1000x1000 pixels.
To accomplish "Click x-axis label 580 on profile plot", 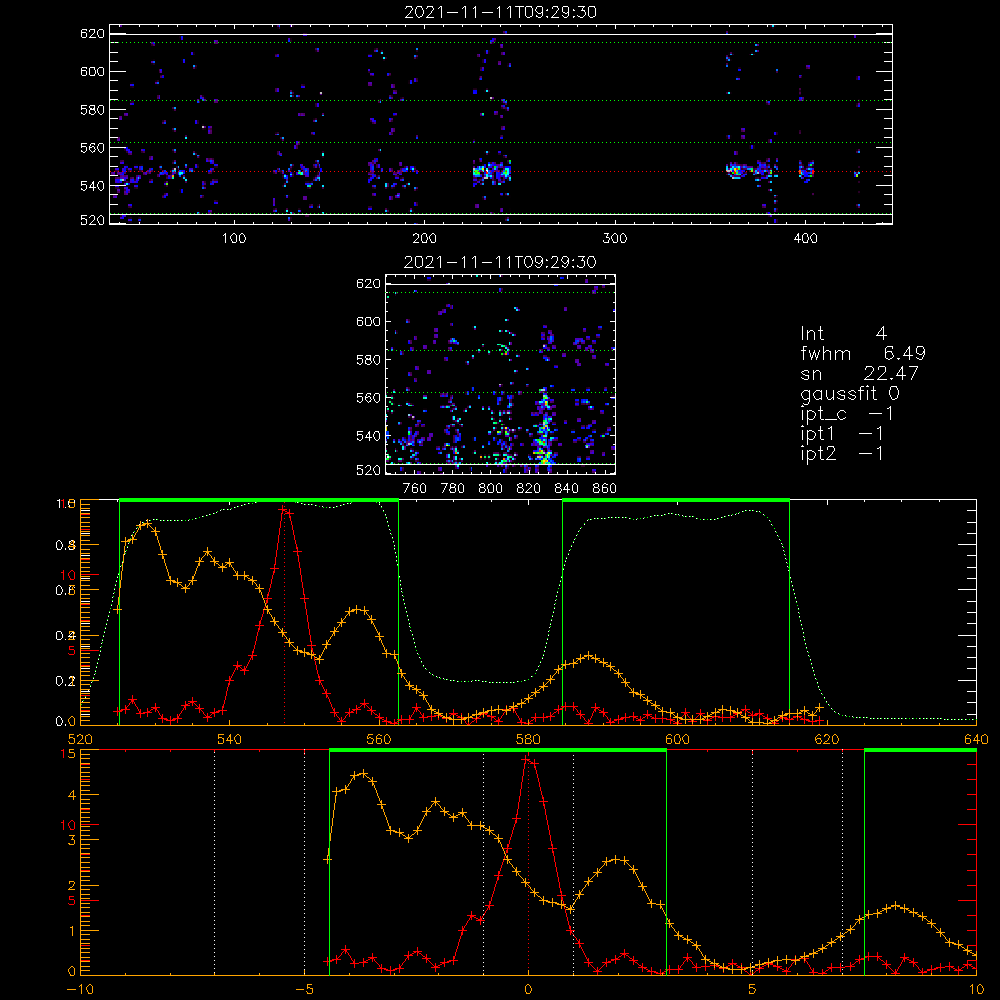I will point(528,739).
